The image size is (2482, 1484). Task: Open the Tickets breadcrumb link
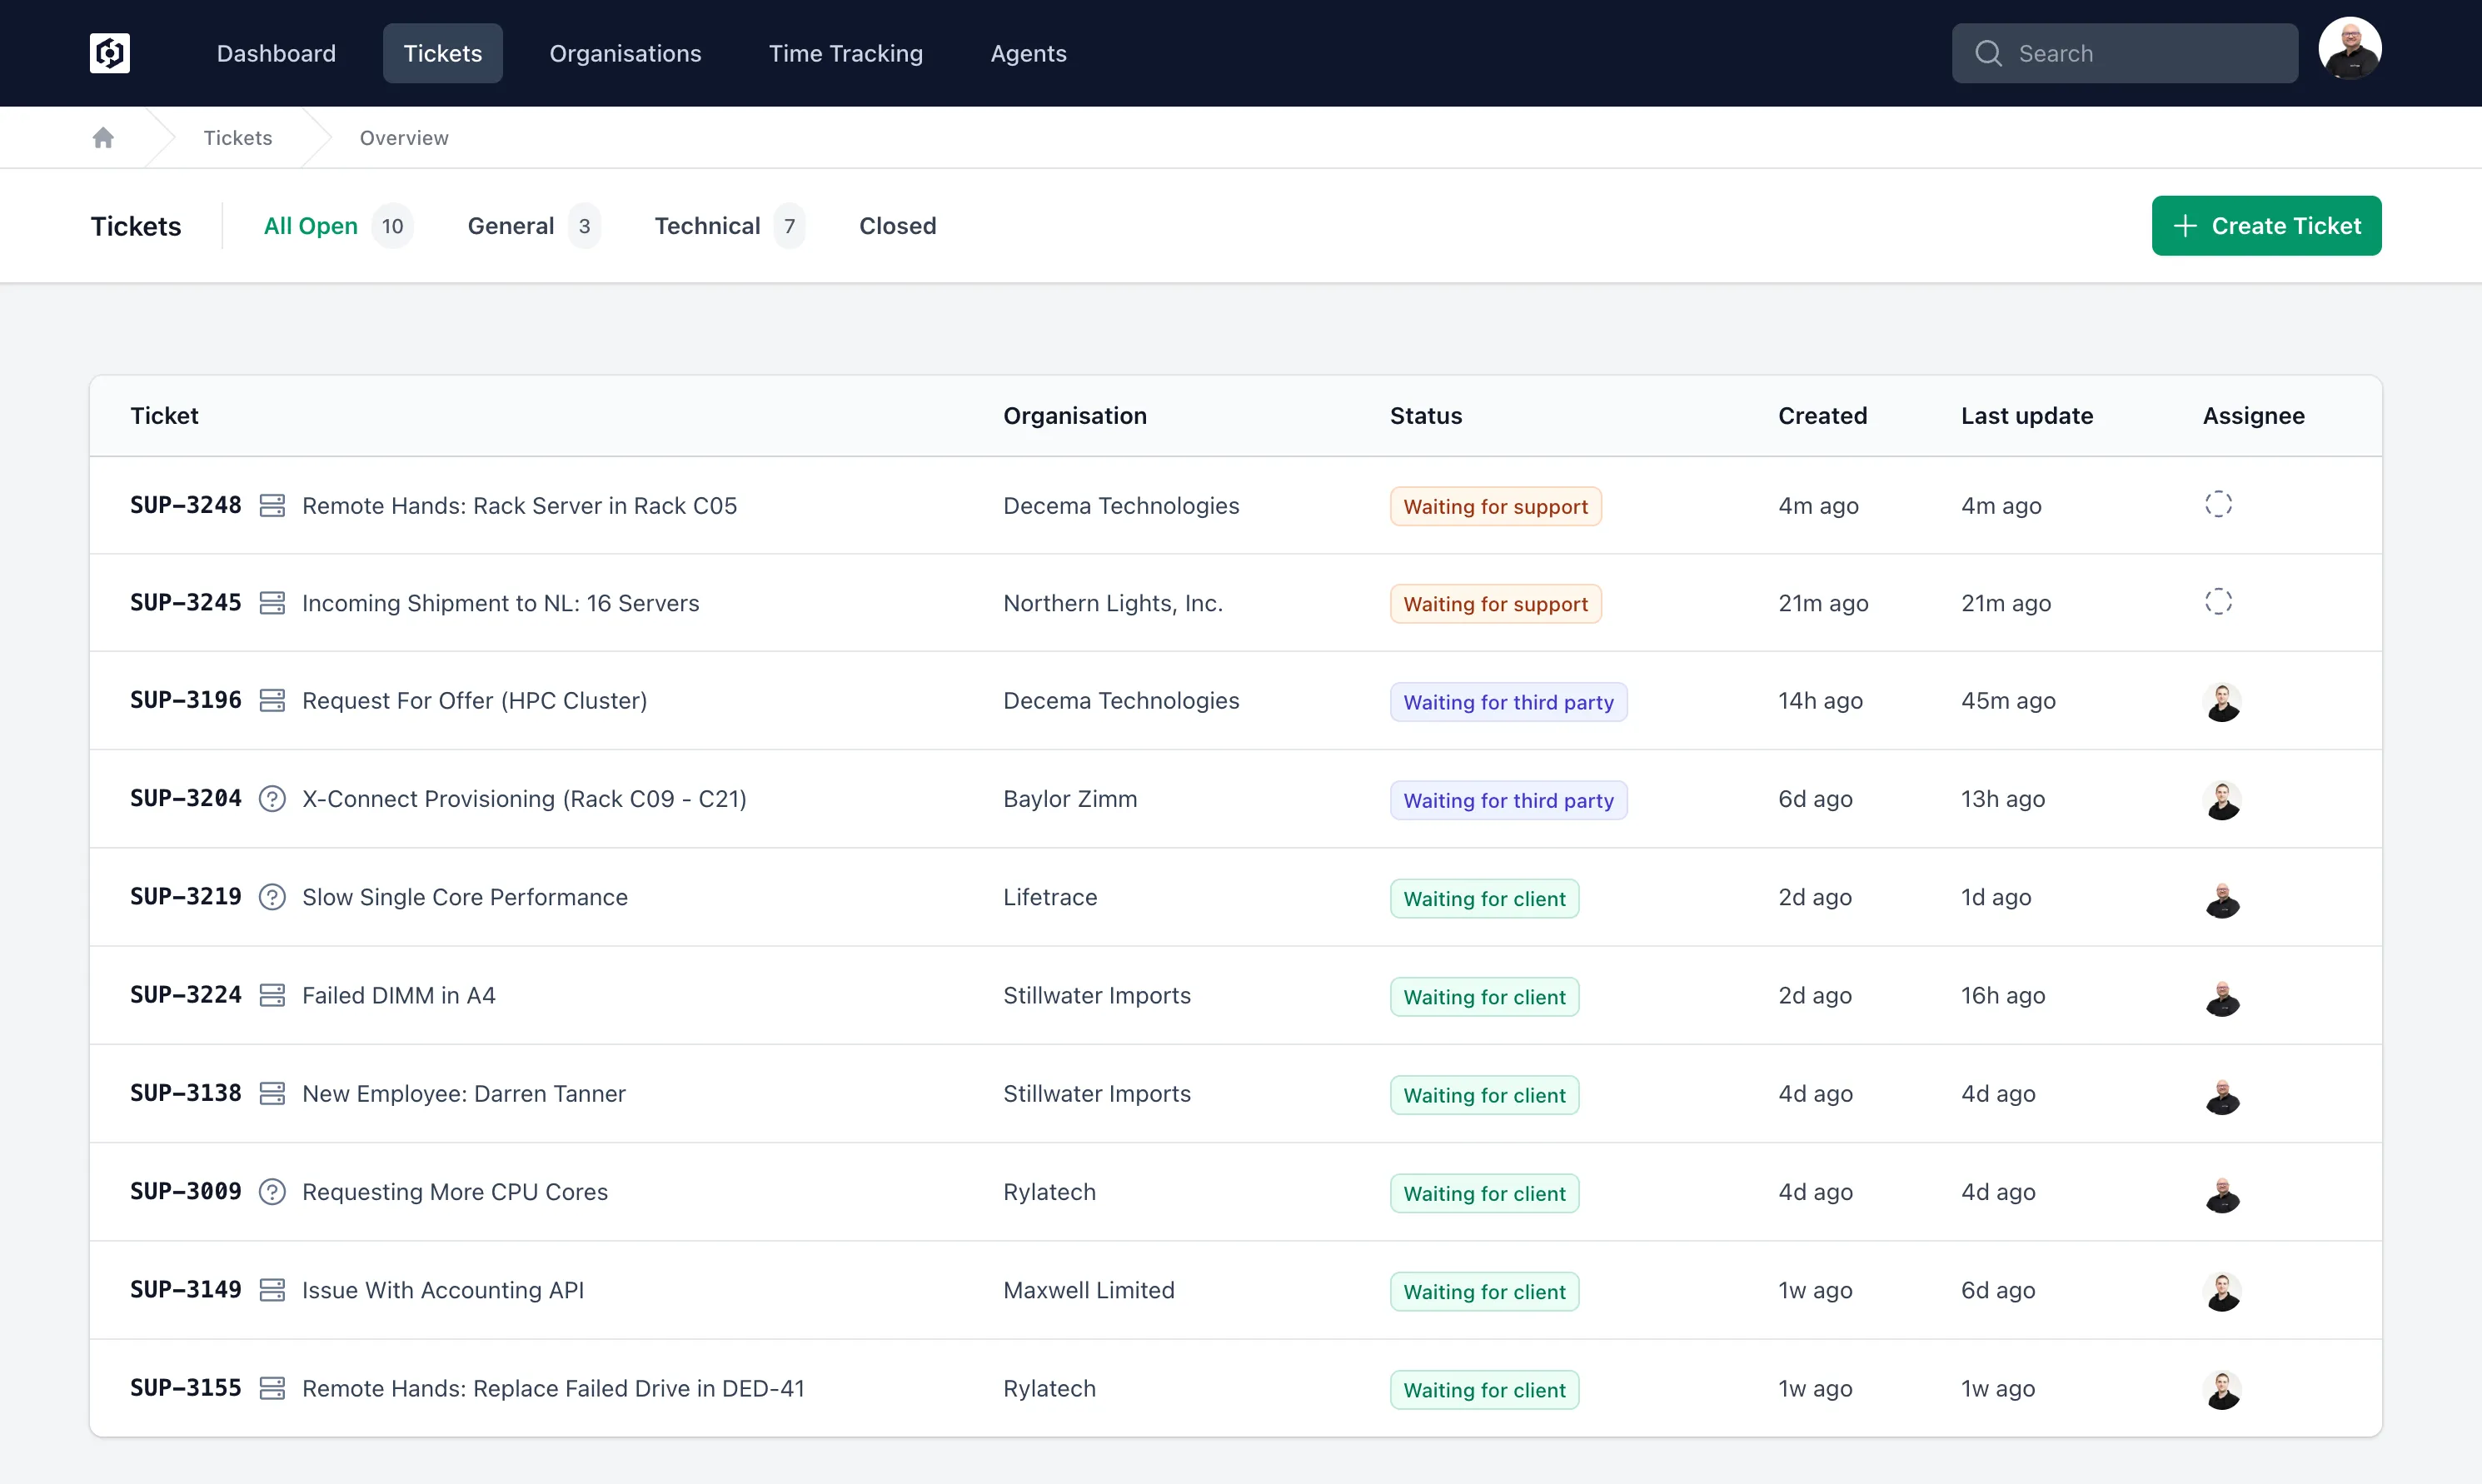[x=237, y=137]
